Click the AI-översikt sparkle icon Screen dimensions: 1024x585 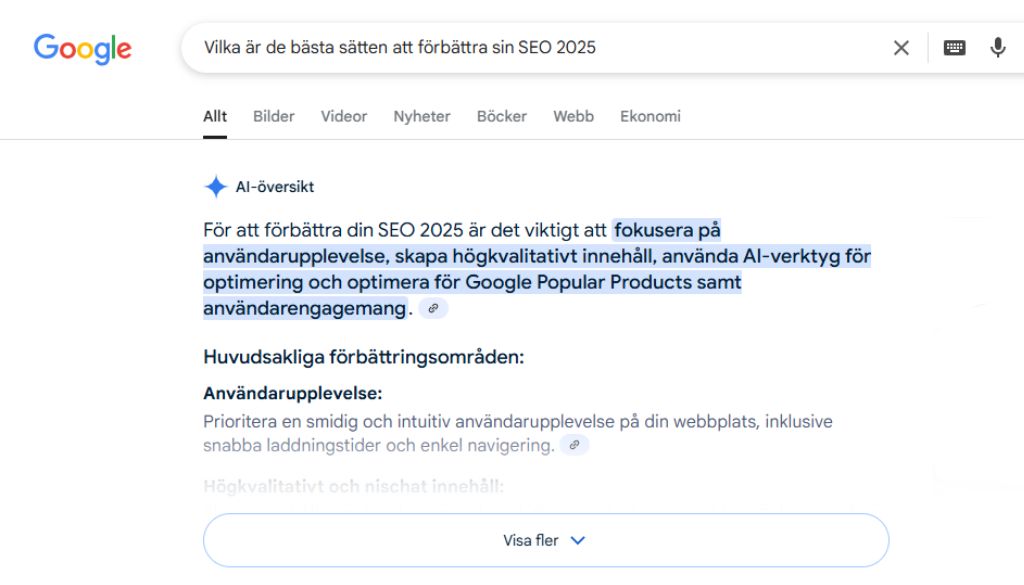pyautogui.click(x=215, y=187)
